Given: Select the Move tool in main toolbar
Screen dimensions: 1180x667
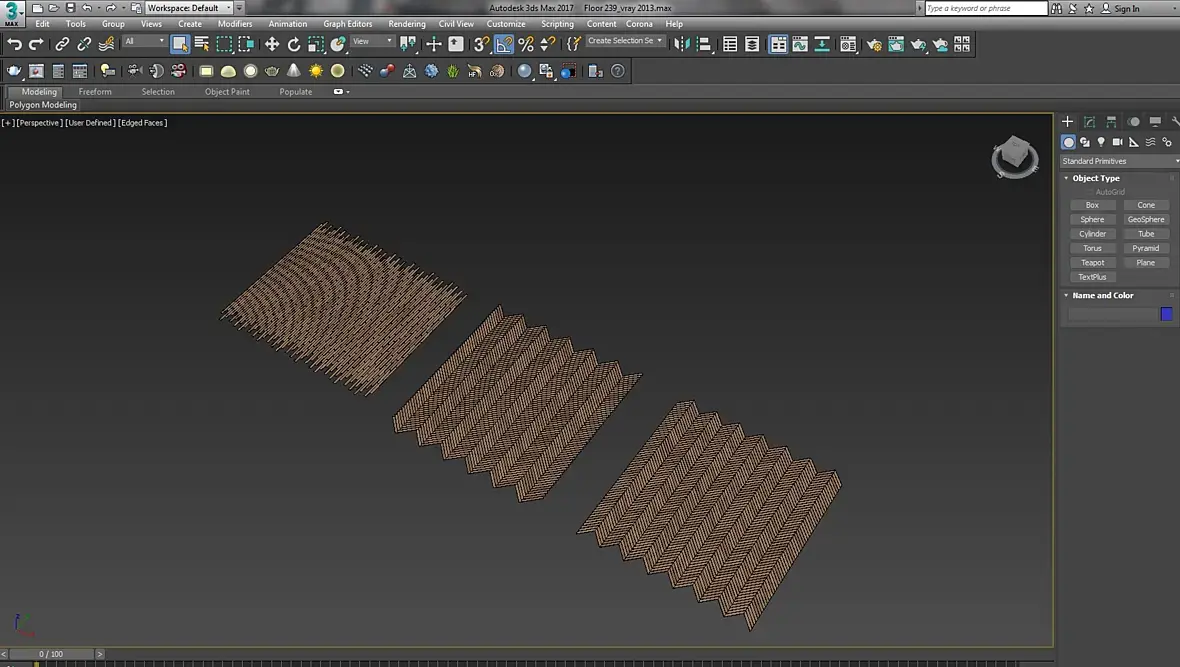Looking at the screenshot, I should (x=272, y=44).
